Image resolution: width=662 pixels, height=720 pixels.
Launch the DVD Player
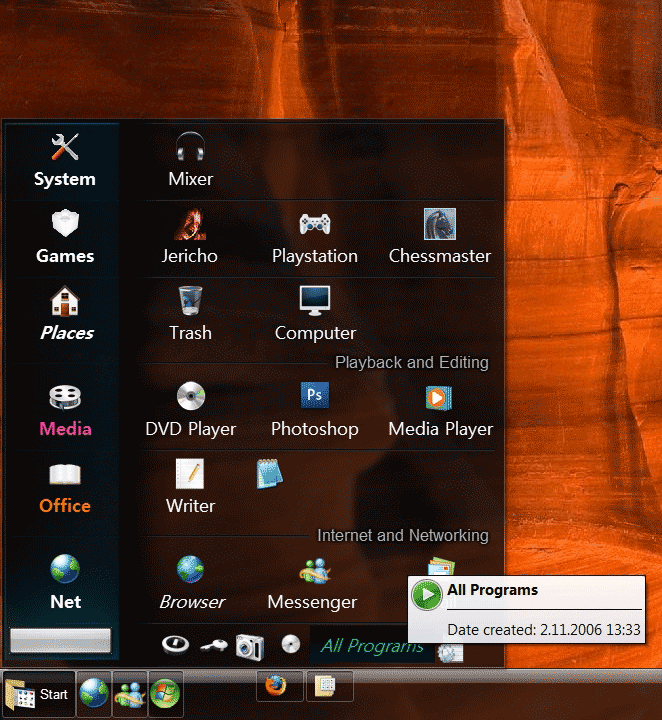(x=190, y=398)
